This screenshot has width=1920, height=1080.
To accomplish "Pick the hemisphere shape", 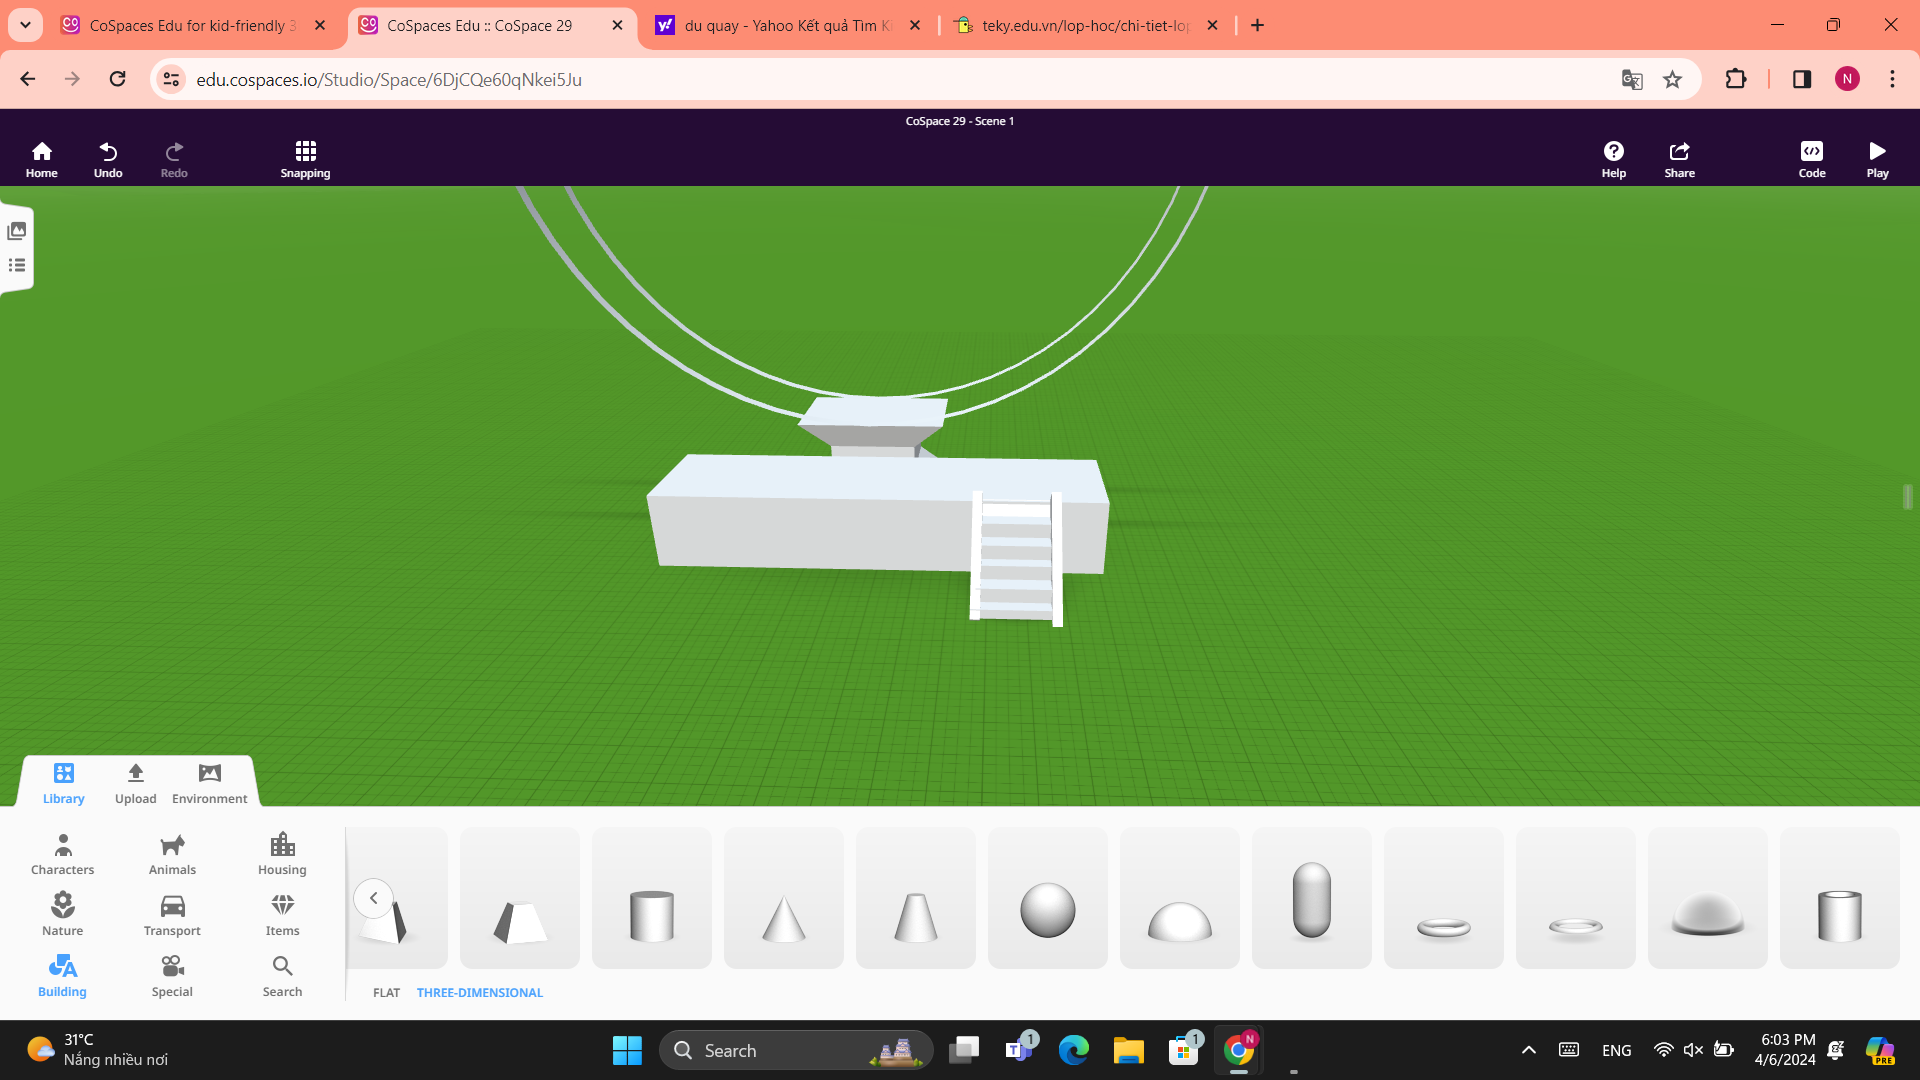I will coord(1180,898).
